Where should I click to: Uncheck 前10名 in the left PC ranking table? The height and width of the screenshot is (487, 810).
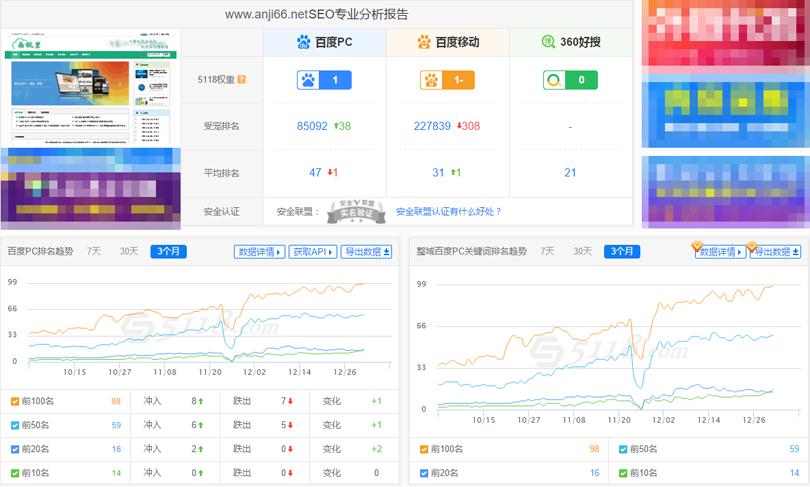pos(15,473)
